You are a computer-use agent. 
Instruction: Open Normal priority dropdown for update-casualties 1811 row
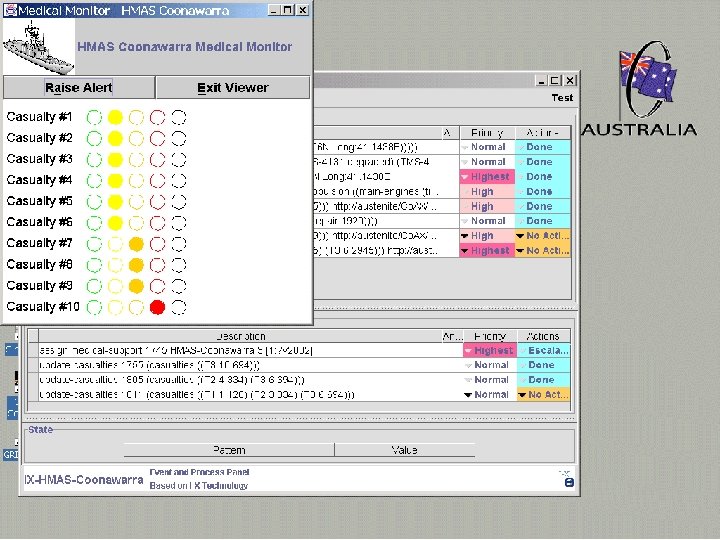(x=490, y=394)
